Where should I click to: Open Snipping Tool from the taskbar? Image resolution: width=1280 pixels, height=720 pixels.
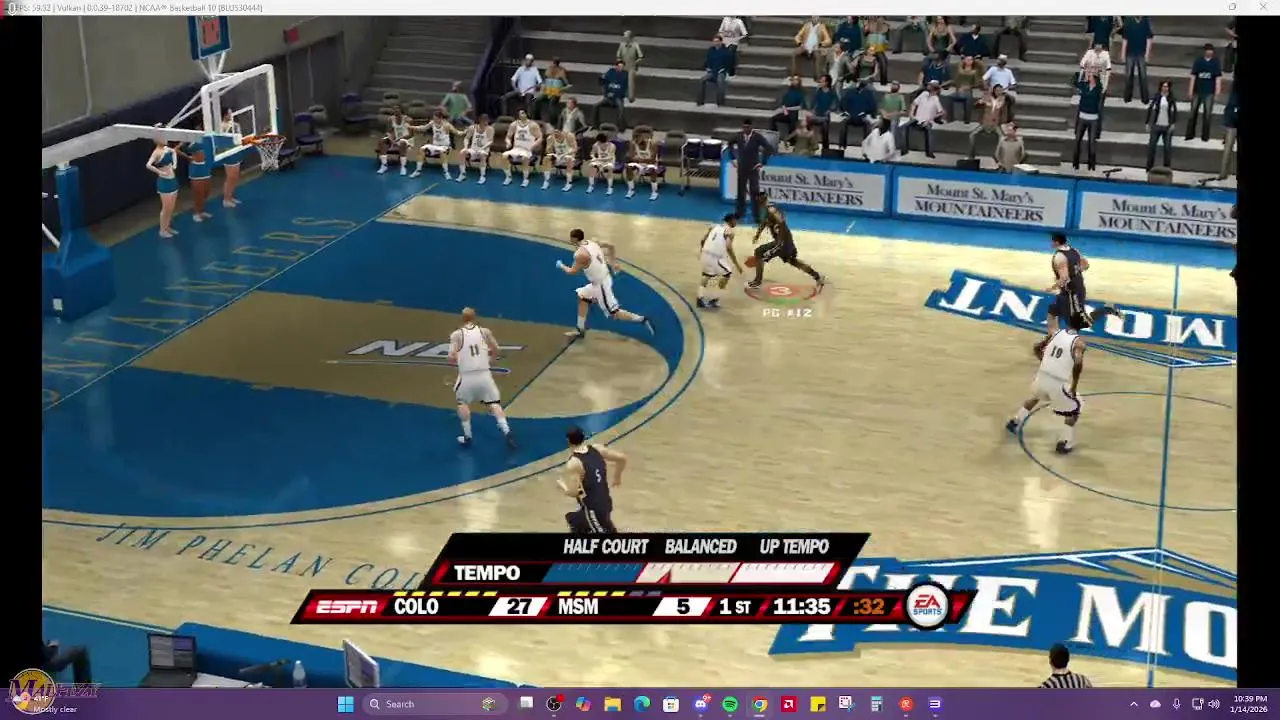click(x=846, y=704)
